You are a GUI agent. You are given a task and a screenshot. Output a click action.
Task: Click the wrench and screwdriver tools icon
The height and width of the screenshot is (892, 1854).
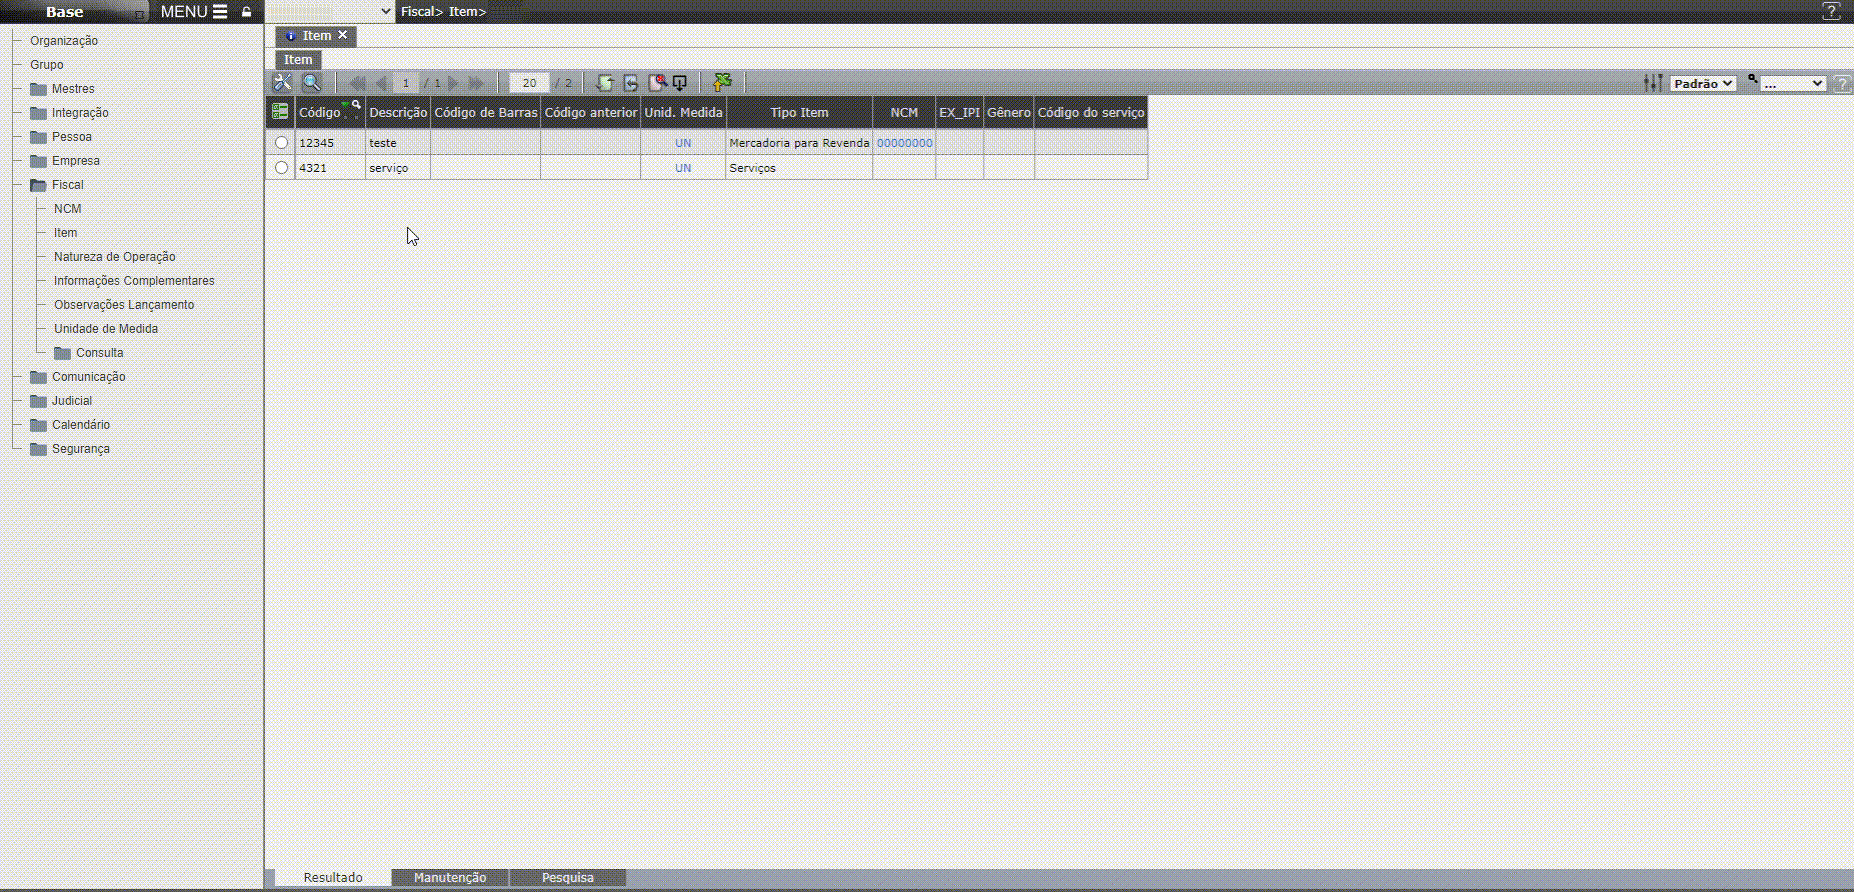[x=283, y=83]
